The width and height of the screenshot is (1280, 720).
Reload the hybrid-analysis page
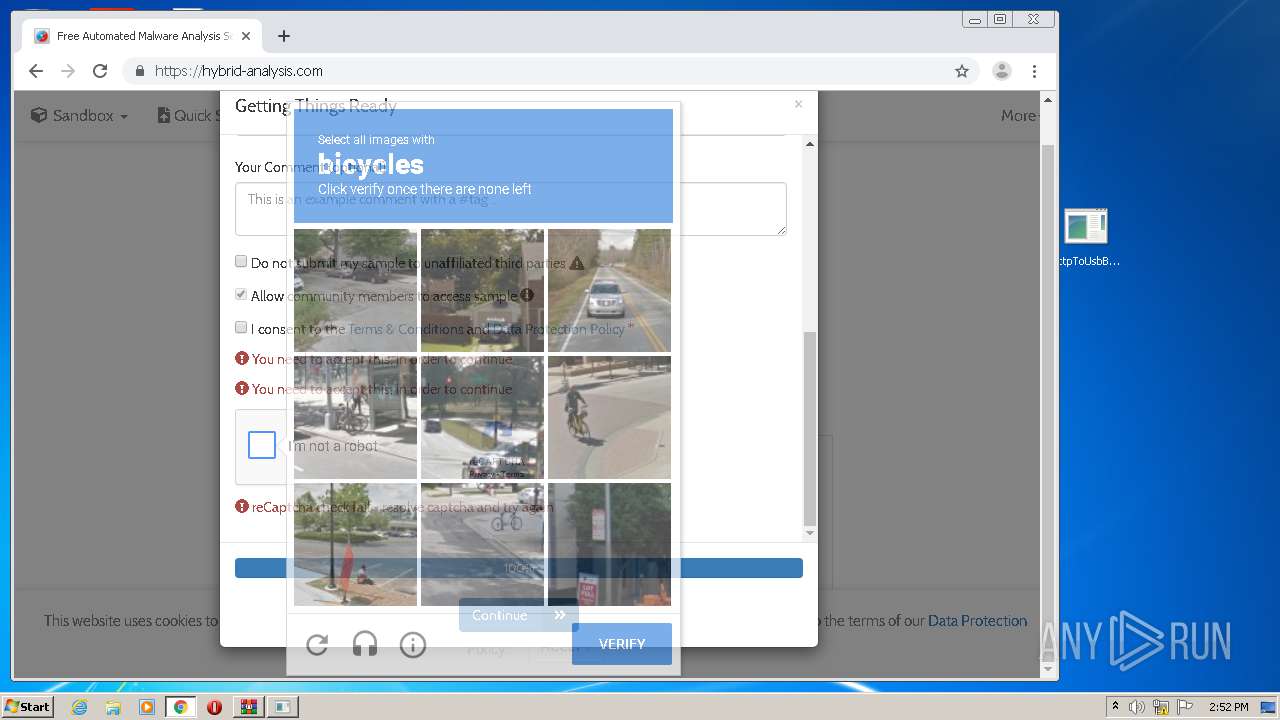click(x=100, y=71)
